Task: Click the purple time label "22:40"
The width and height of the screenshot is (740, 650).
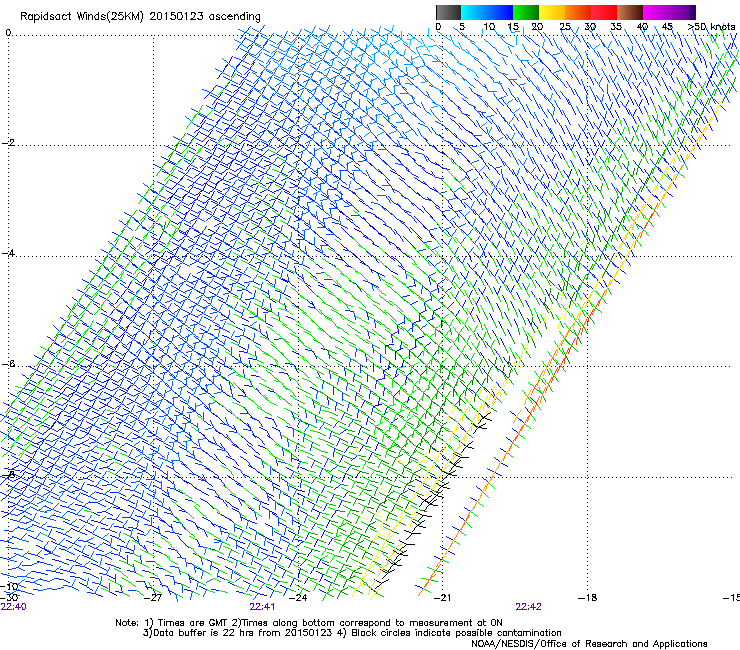Action: coord(14,607)
